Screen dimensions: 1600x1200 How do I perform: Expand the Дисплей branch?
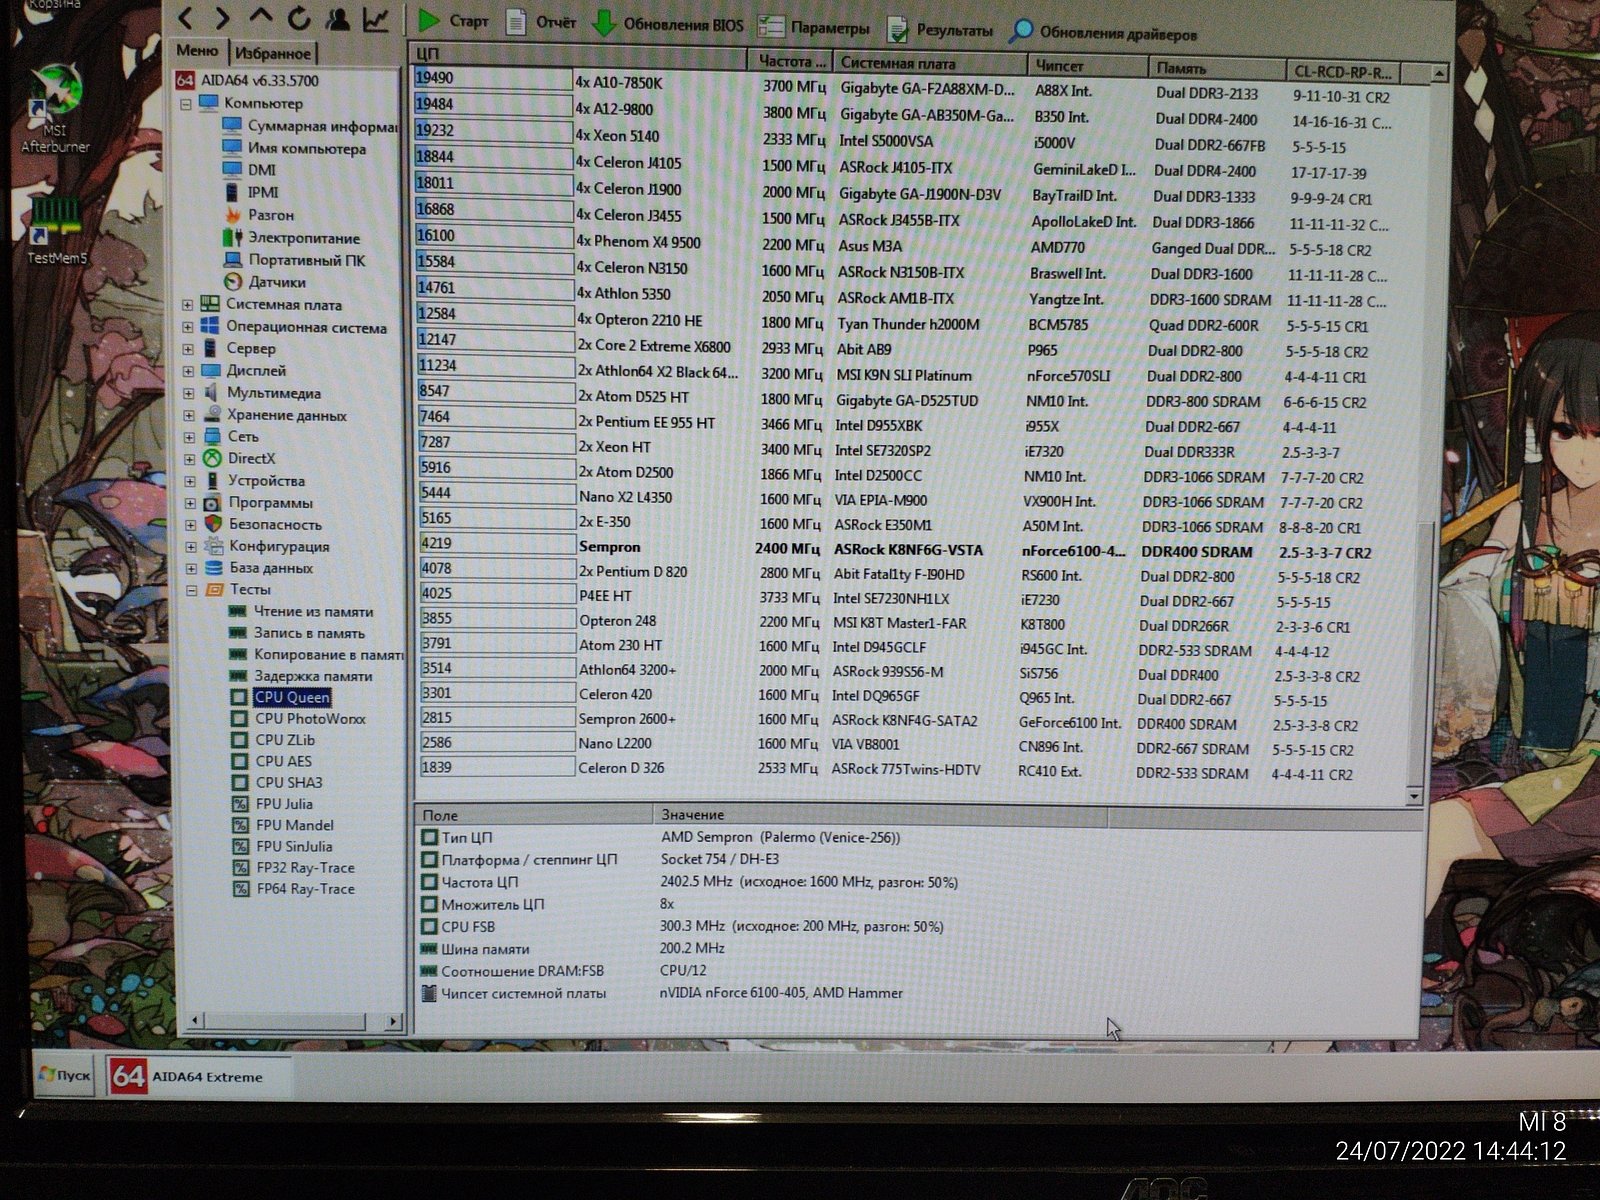[188, 371]
